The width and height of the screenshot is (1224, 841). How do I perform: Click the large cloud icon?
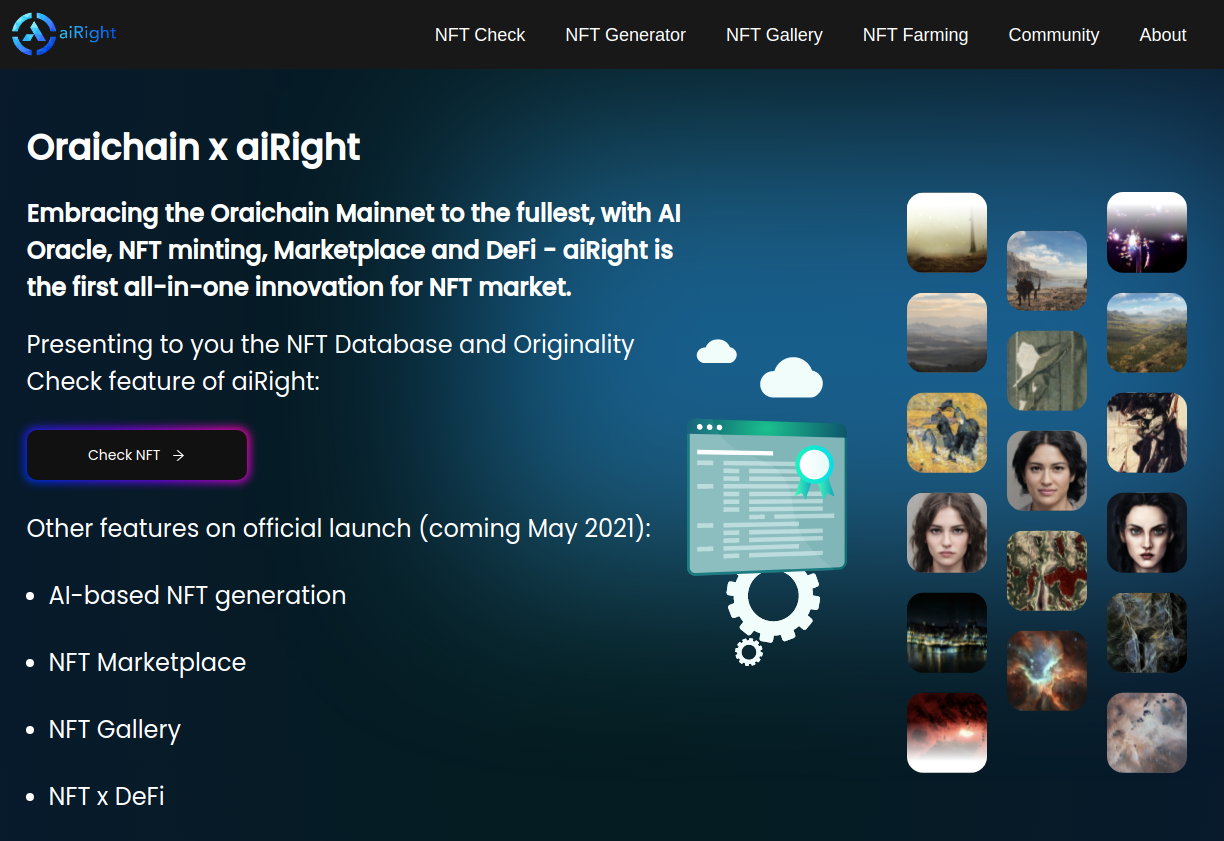pyautogui.click(x=791, y=377)
